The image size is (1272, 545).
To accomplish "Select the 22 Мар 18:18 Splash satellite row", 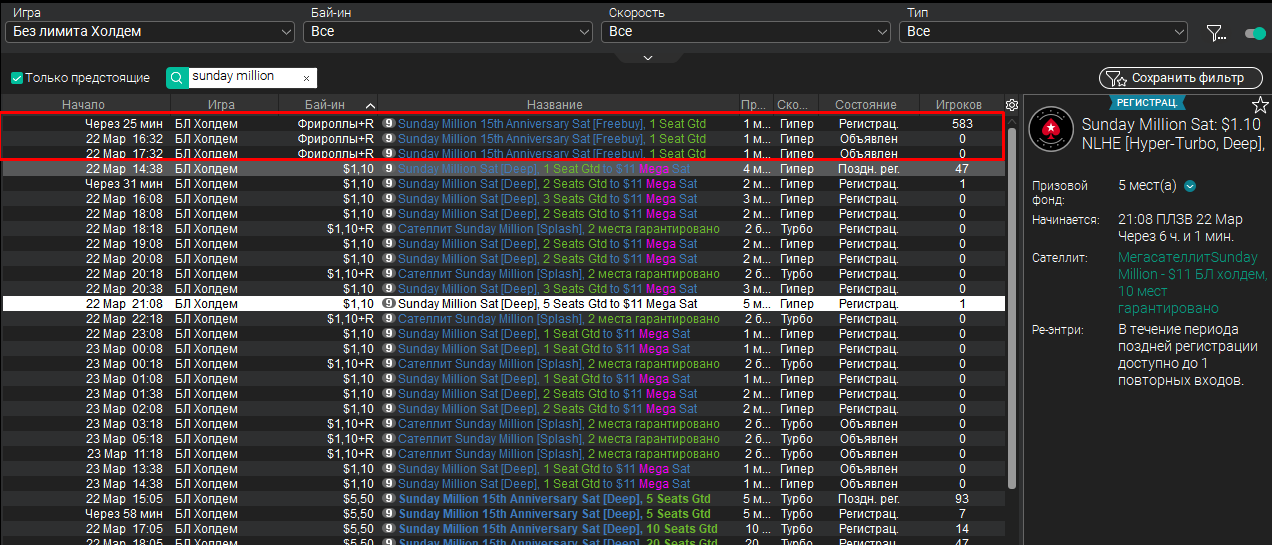I will pyautogui.click(x=503, y=229).
